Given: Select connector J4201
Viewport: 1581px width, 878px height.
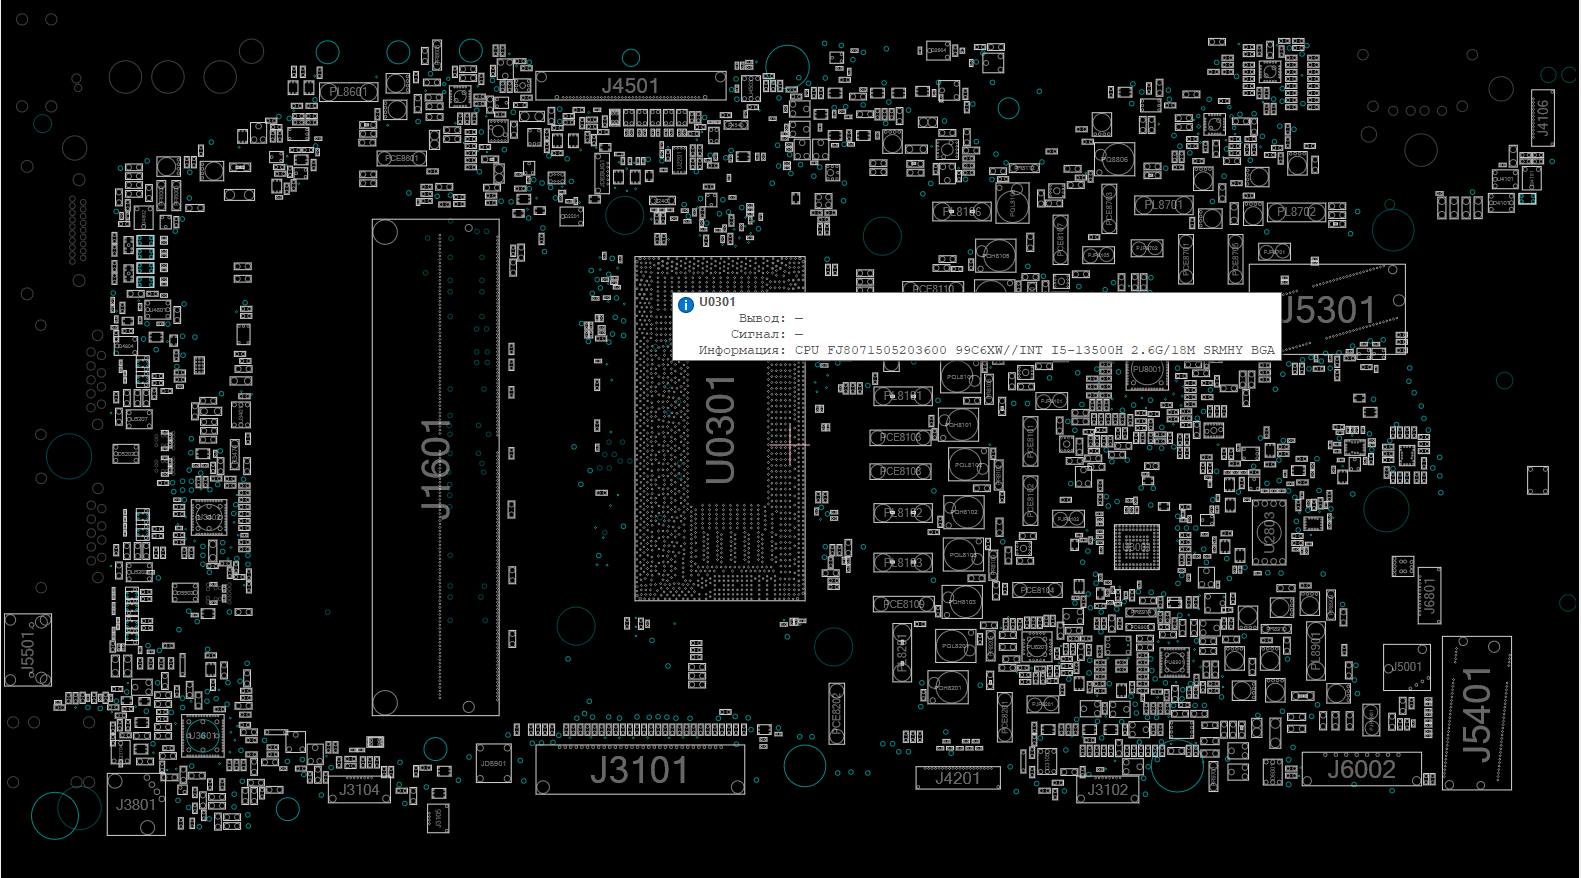Looking at the screenshot, I should pyautogui.click(x=957, y=778).
